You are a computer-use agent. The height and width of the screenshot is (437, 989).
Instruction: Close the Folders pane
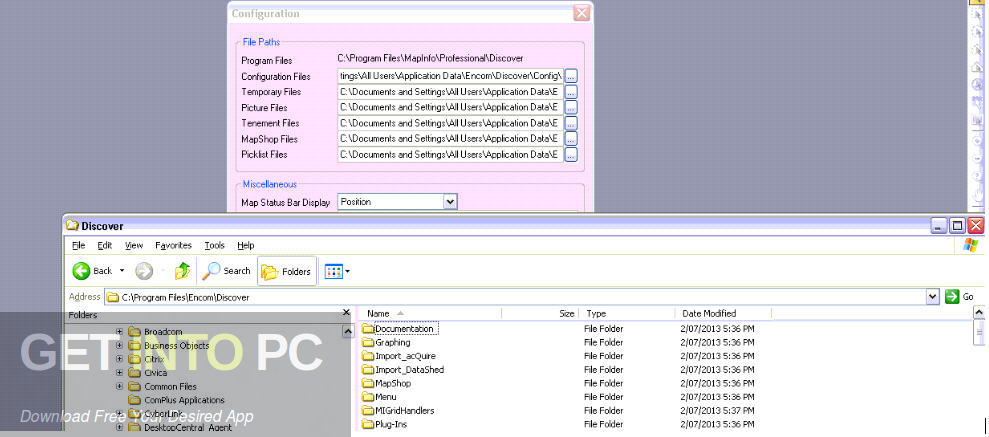(346, 313)
